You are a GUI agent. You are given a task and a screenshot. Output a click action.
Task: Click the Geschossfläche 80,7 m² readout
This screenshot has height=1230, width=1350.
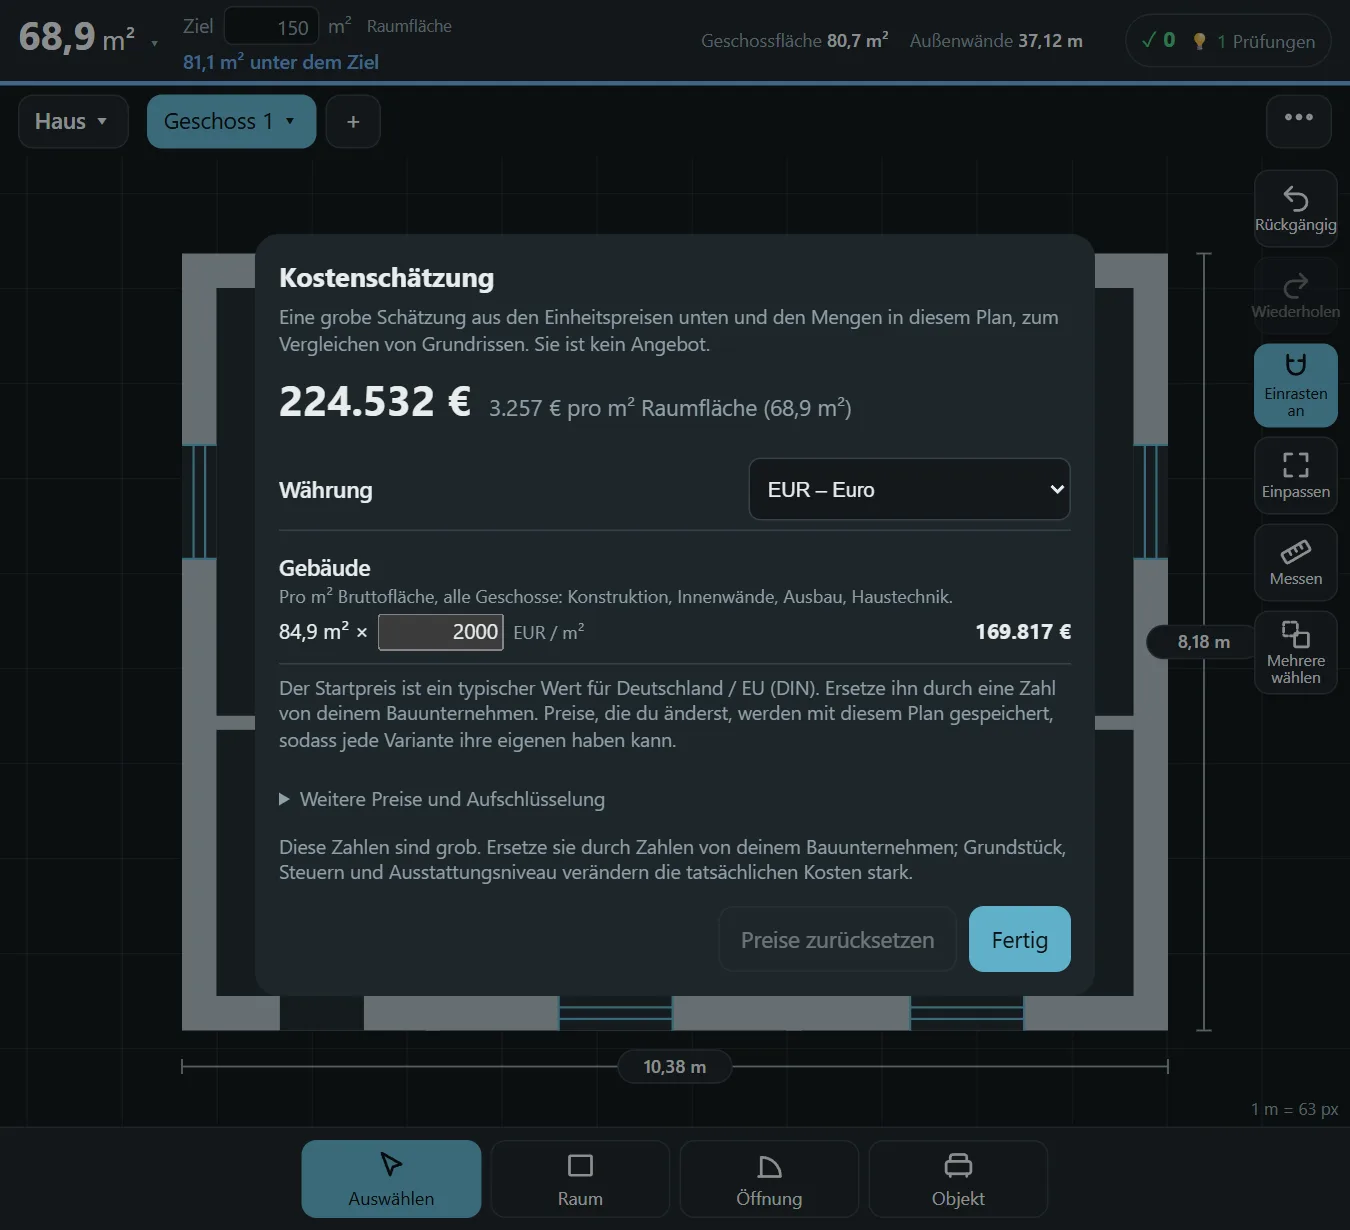coord(795,41)
